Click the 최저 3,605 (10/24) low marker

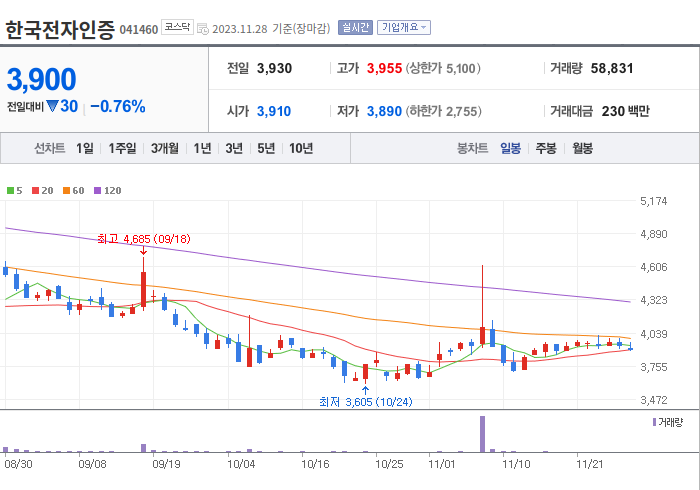click(366, 402)
